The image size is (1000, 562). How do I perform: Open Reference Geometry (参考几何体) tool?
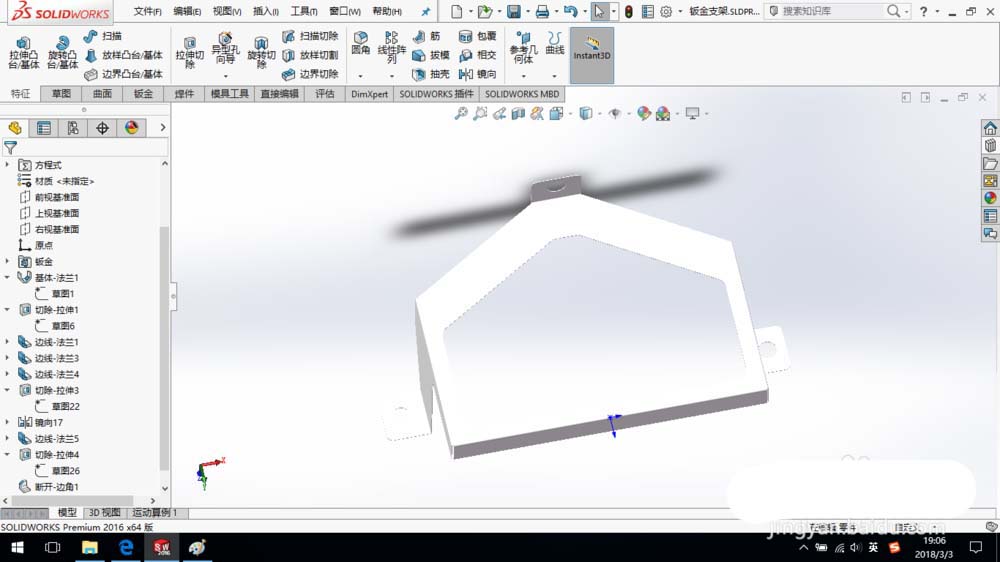click(x=523, y=48)
